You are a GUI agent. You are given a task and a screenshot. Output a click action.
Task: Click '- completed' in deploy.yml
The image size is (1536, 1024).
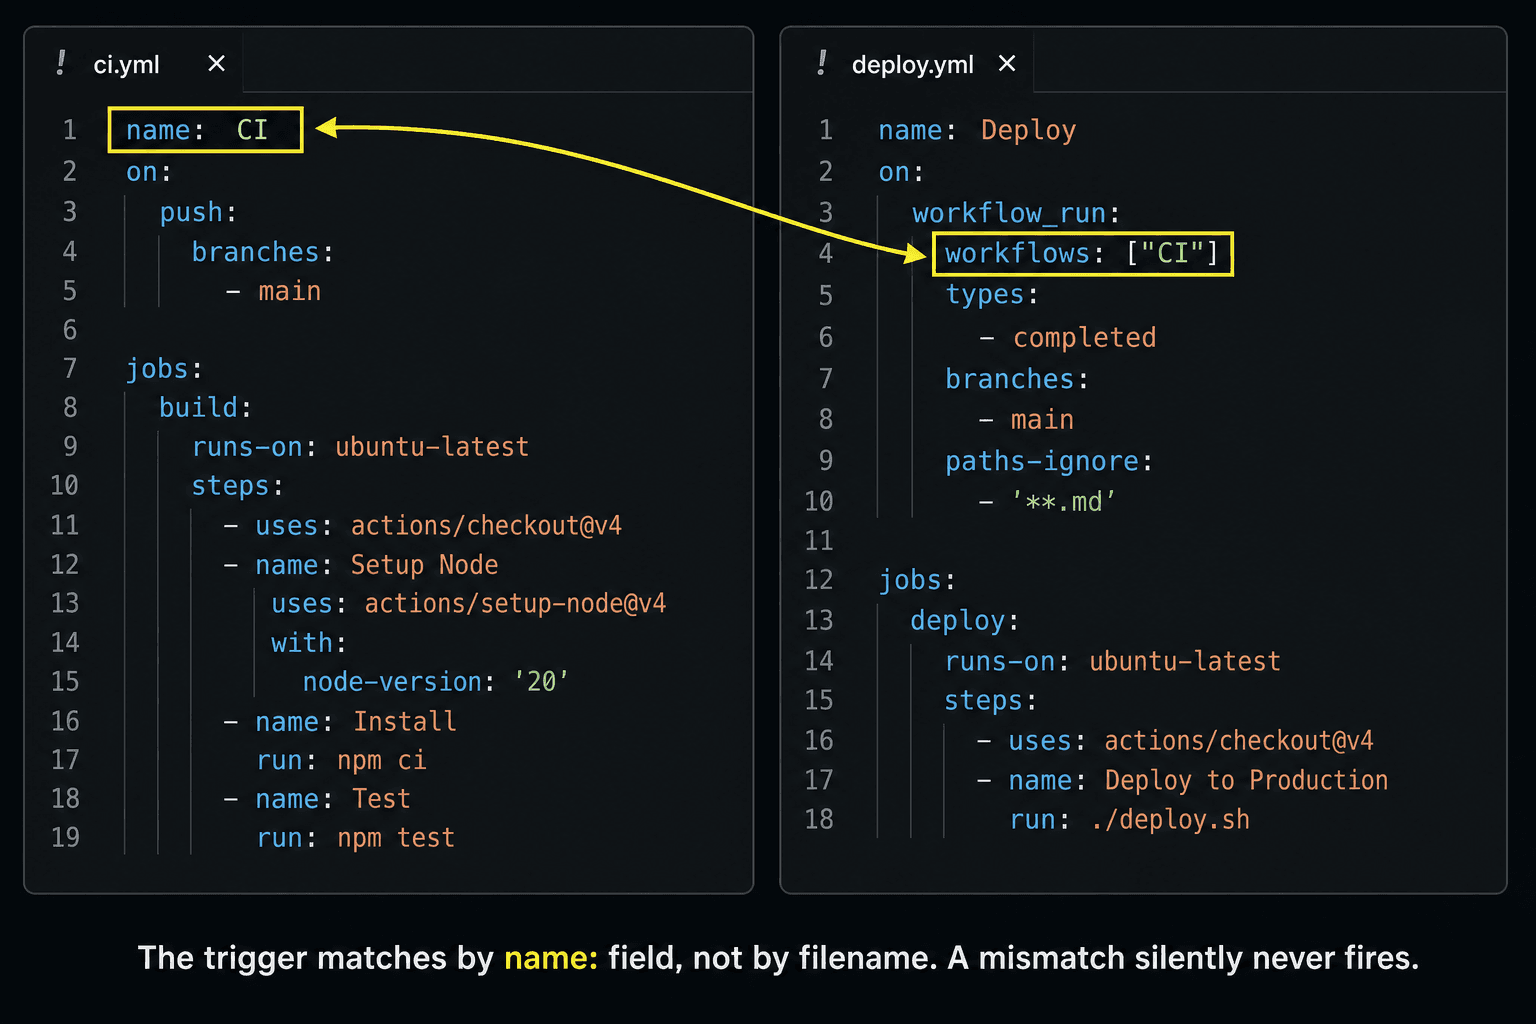[x=1068, y=337]
